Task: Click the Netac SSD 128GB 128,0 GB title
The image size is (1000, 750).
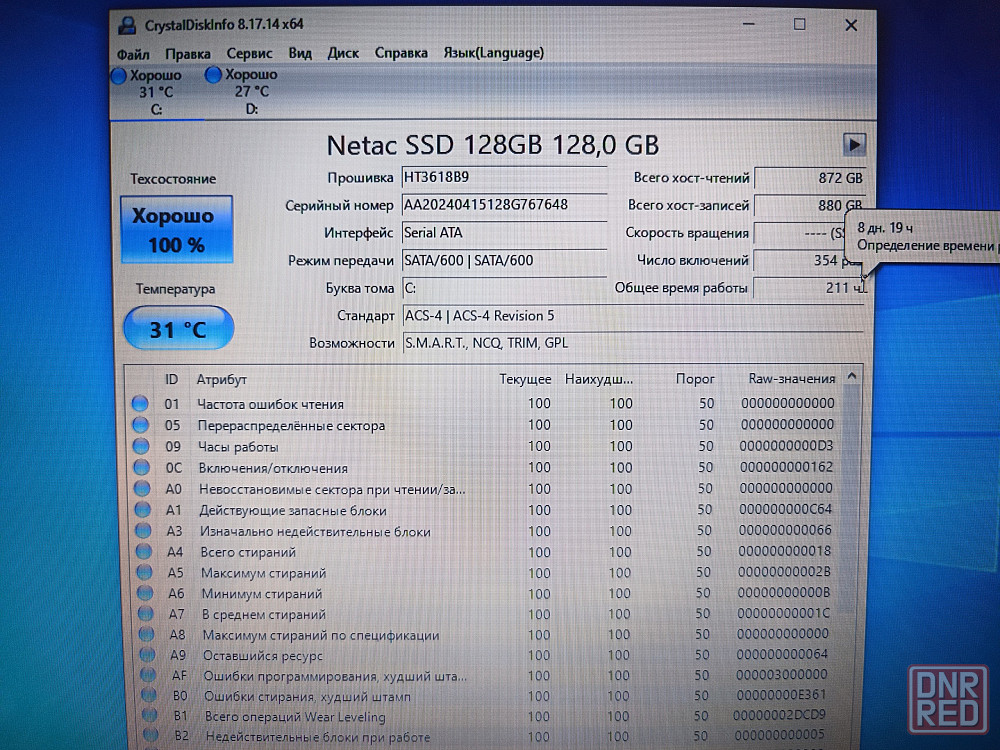Action: click(x=492, y=145)
